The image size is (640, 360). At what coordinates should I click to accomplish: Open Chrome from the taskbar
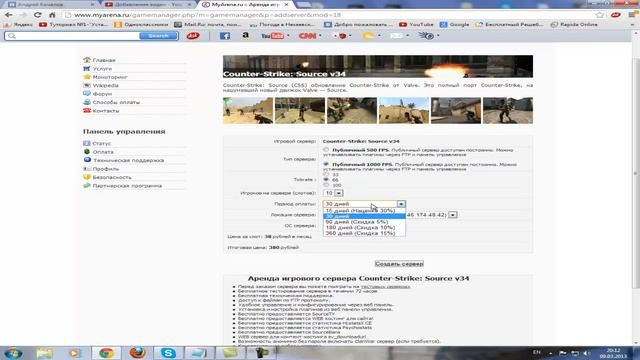(x=106, y=353)
